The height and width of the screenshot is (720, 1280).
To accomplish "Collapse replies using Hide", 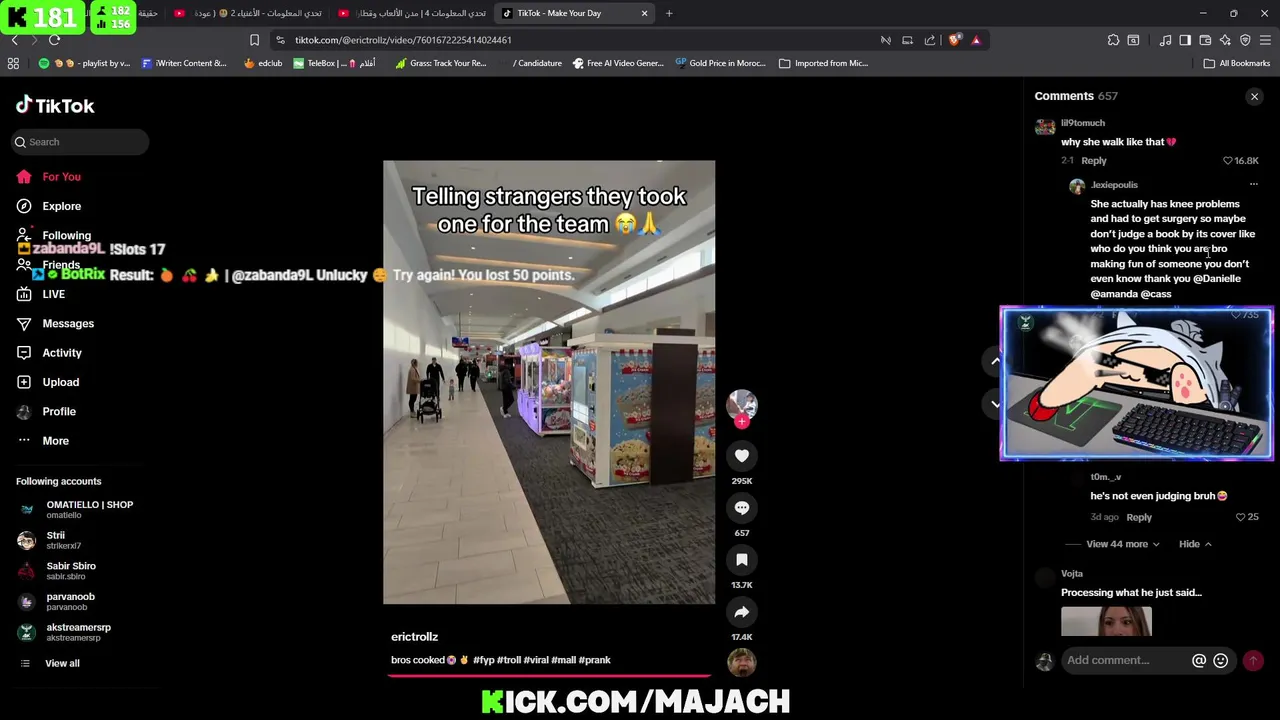I will [x=1195, y=544].
